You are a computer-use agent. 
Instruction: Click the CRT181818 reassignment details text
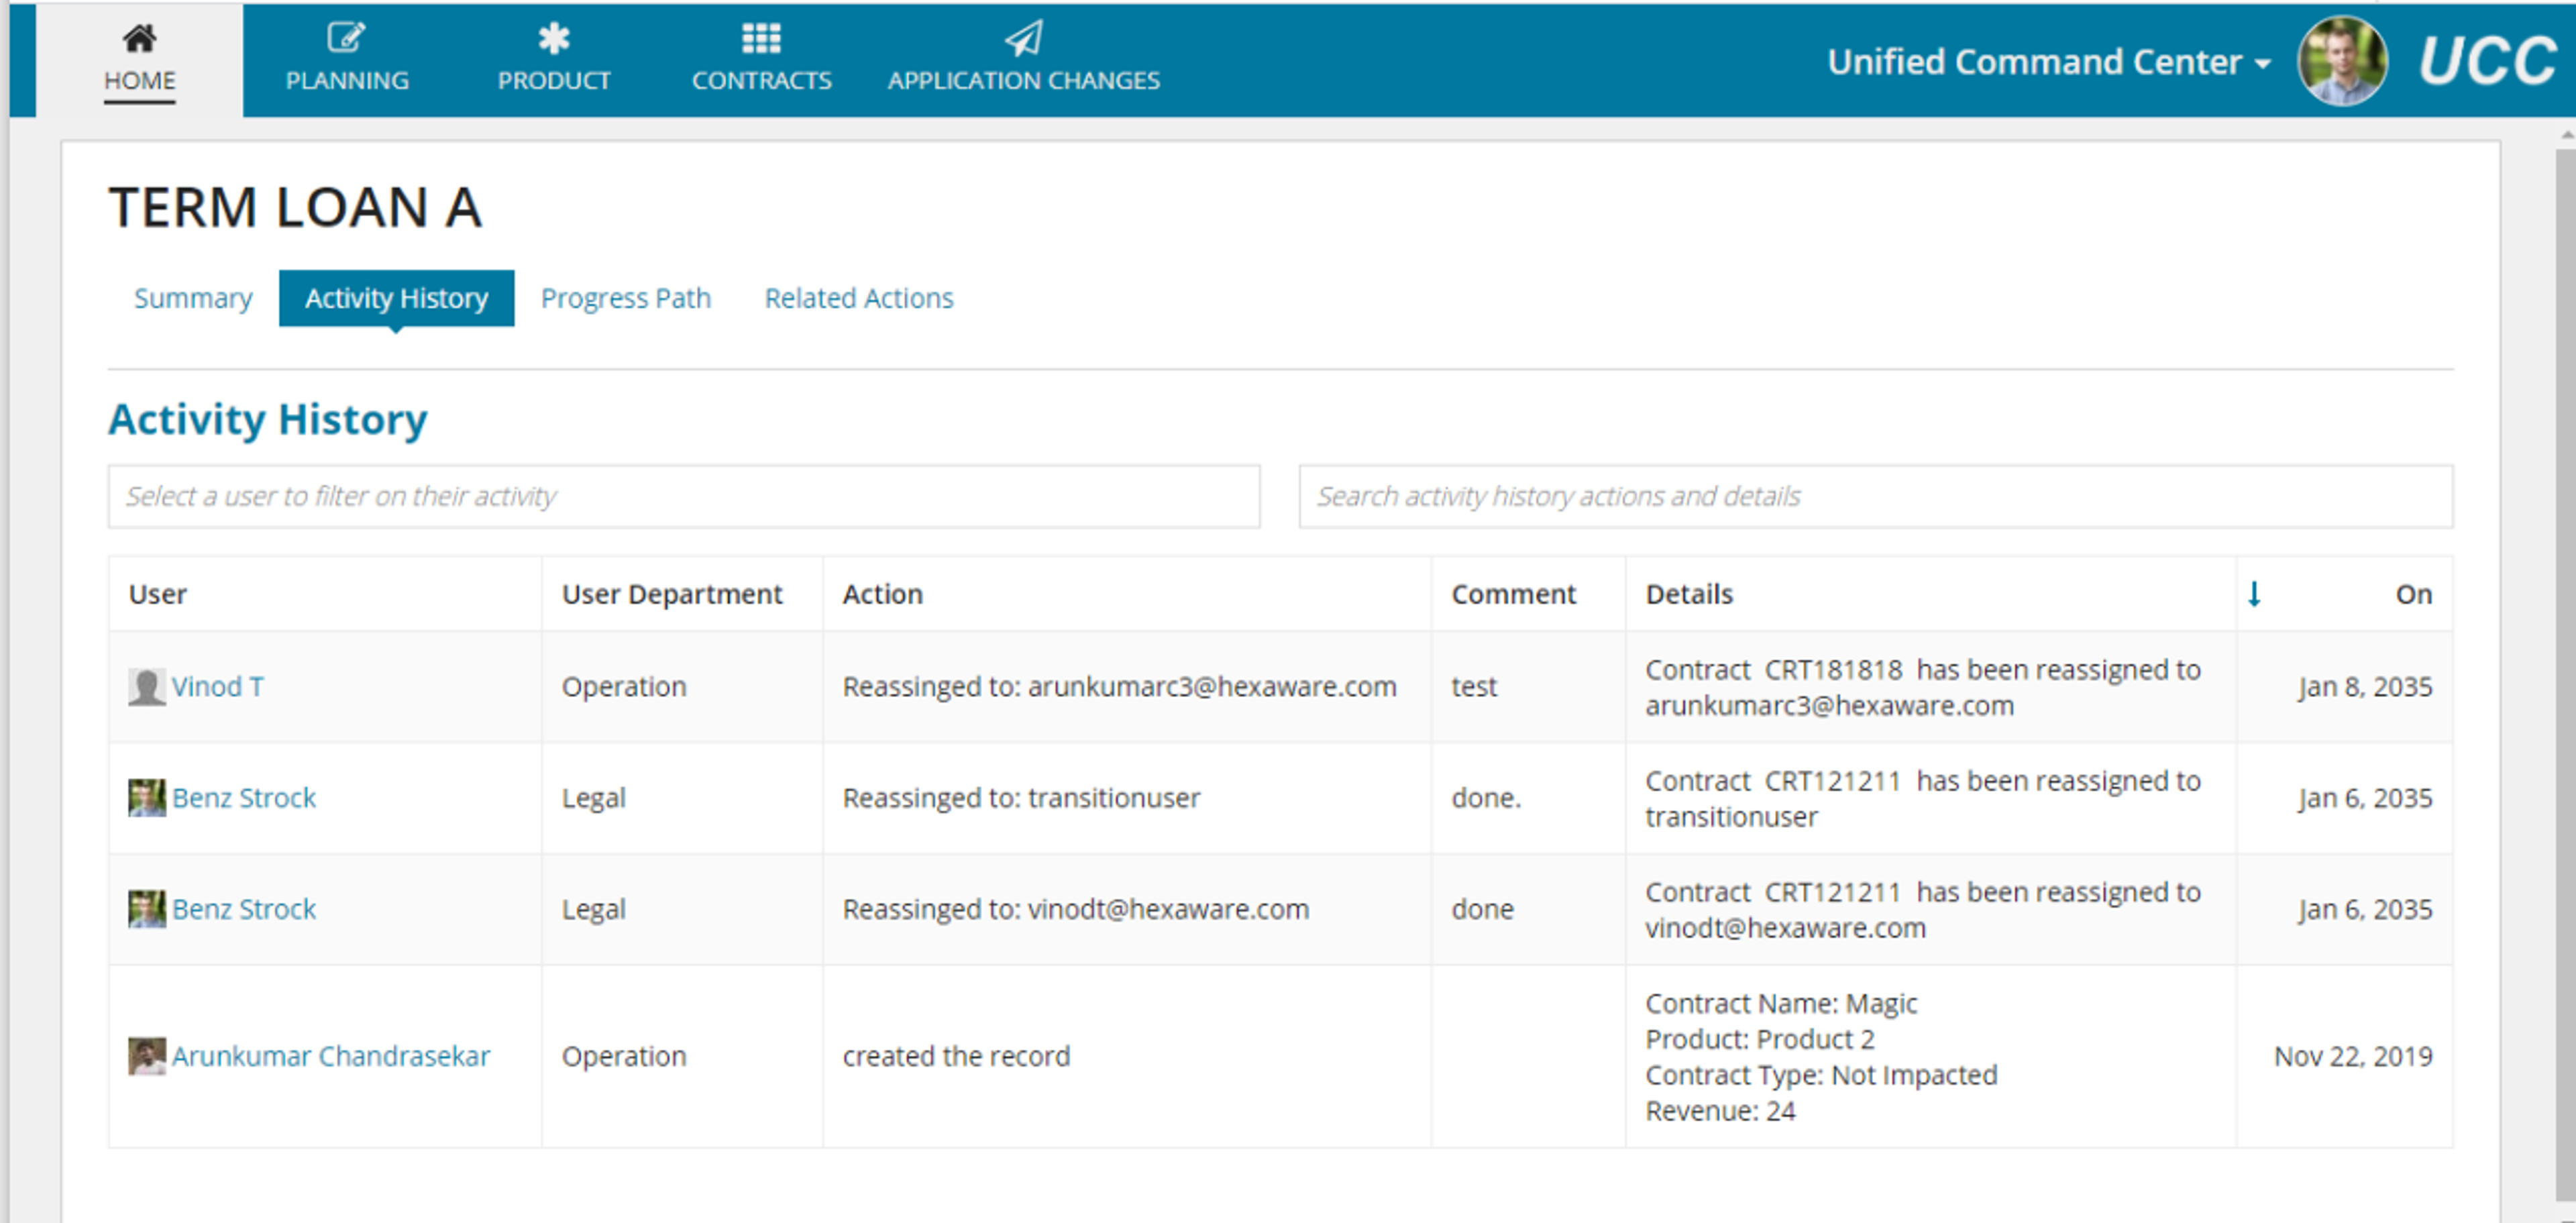(1923, 687)
